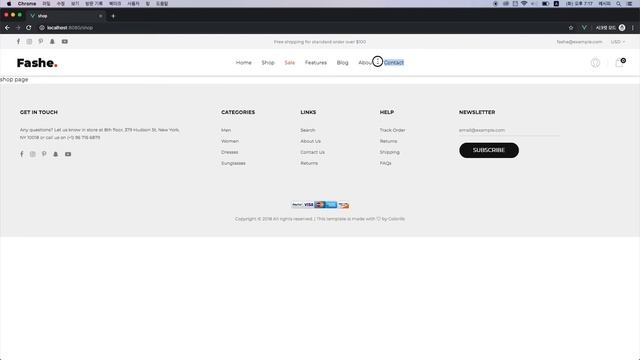This screenshot has height=360, width=640.
Task: Click the macOS menu bar clock
Action: (579, 4)
